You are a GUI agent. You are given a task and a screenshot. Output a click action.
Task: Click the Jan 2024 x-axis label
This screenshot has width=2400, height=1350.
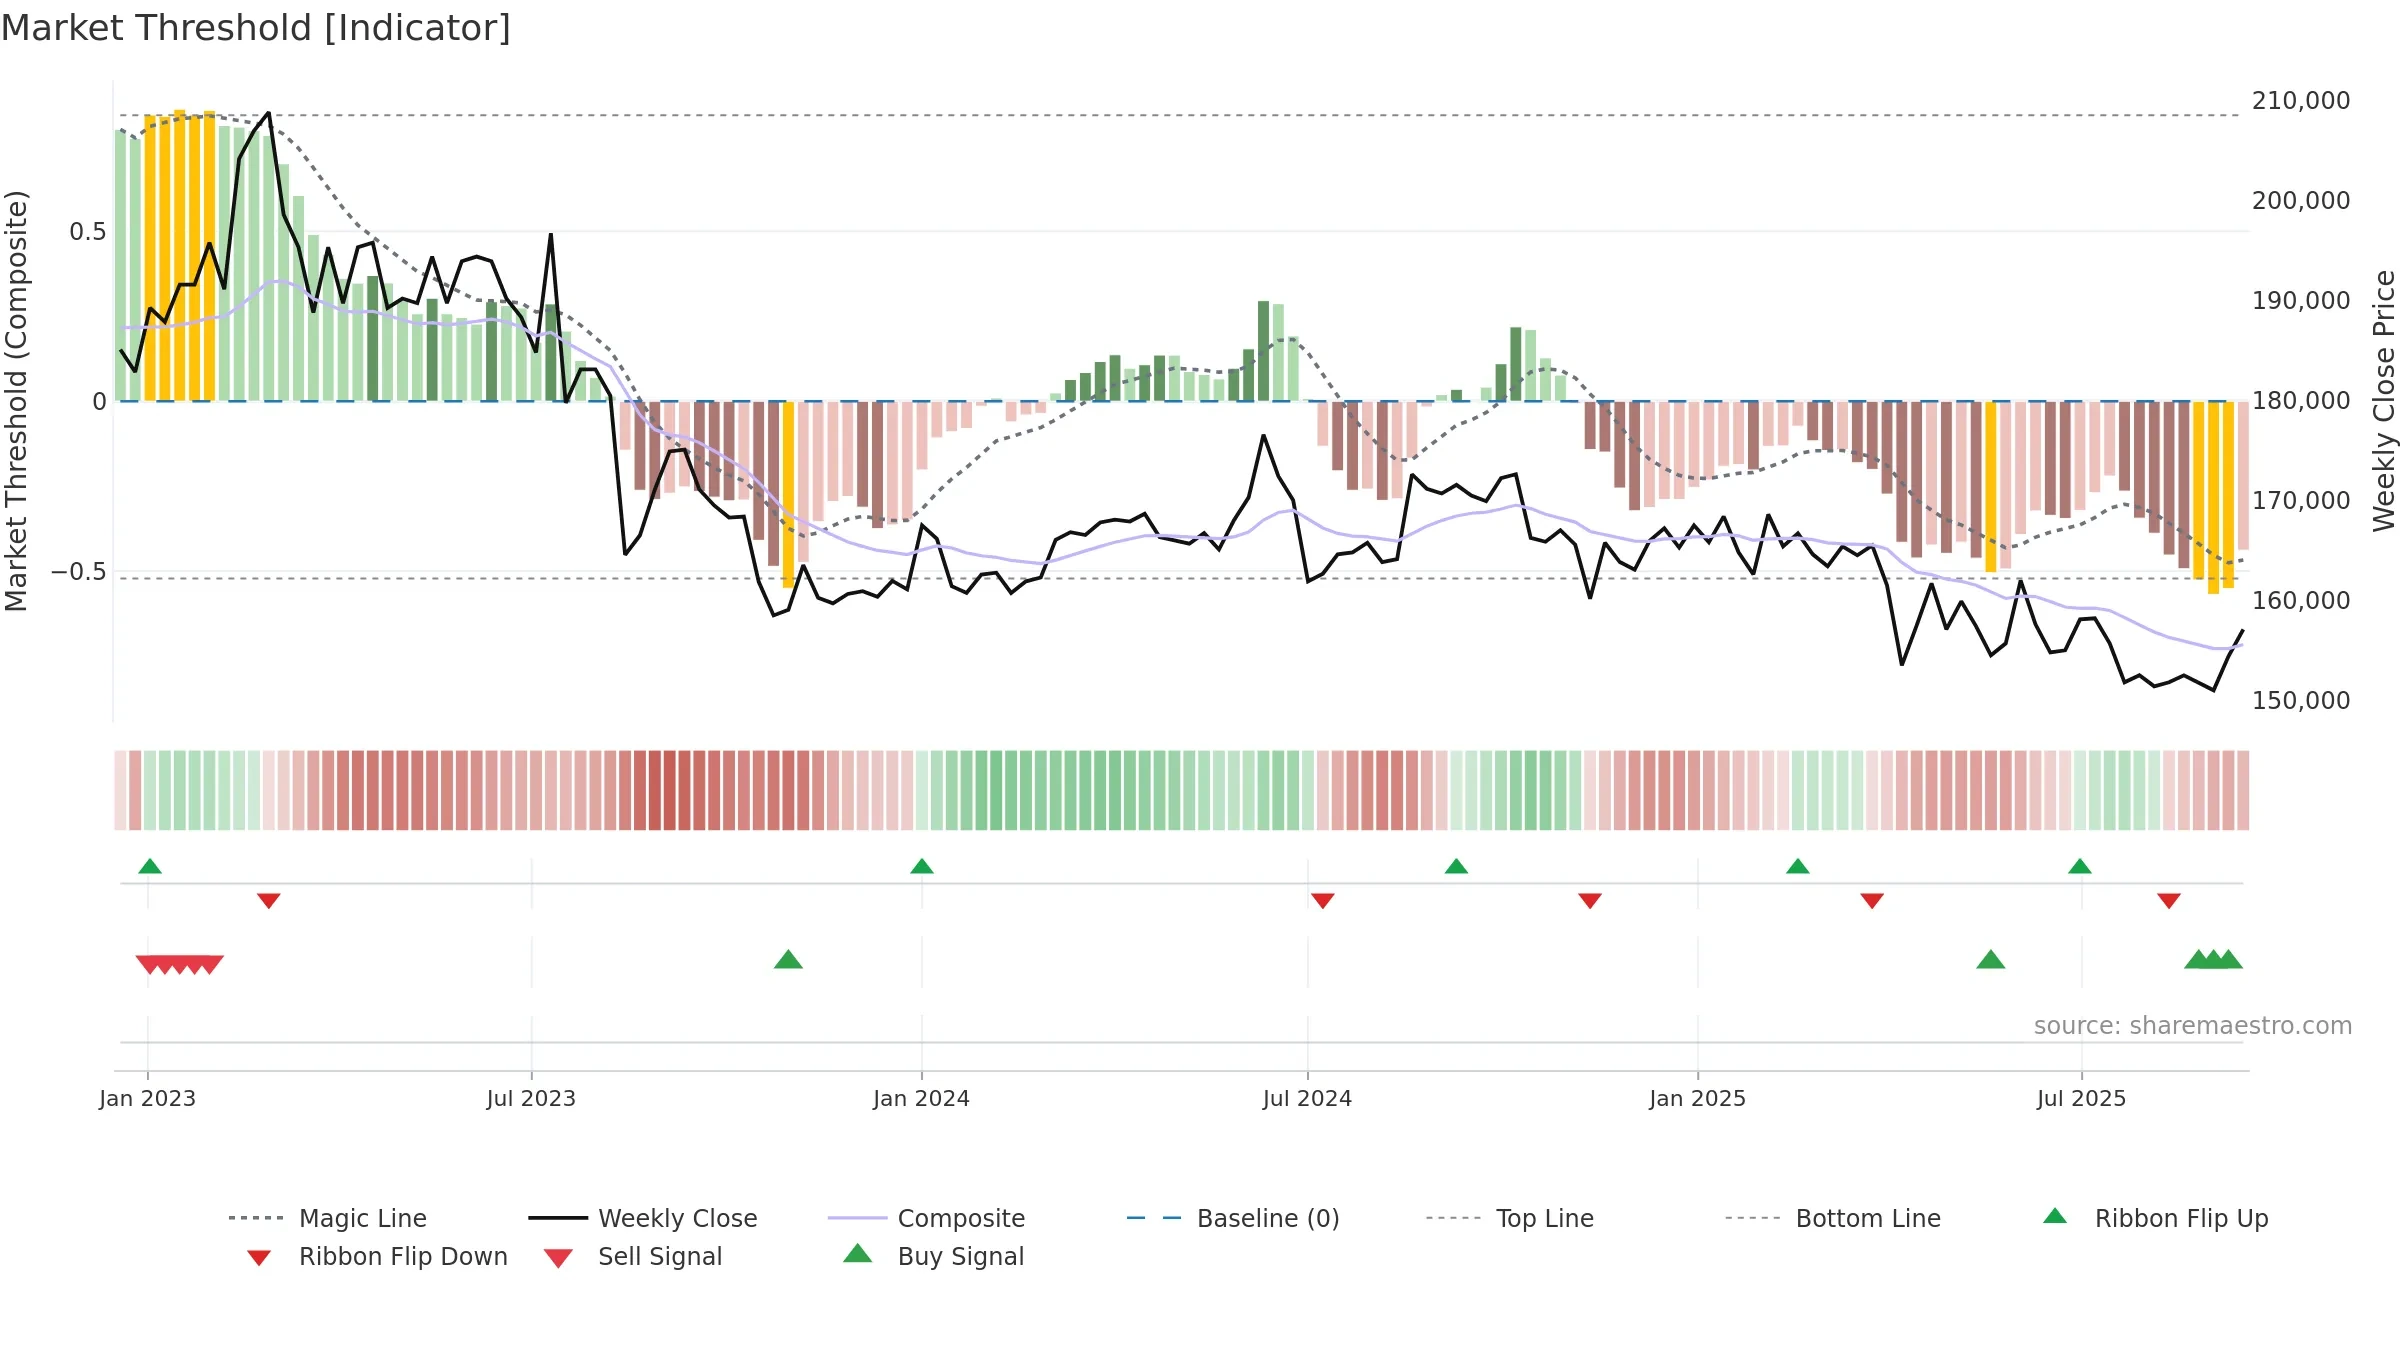pyautogui.click(x=921, y=1098)
